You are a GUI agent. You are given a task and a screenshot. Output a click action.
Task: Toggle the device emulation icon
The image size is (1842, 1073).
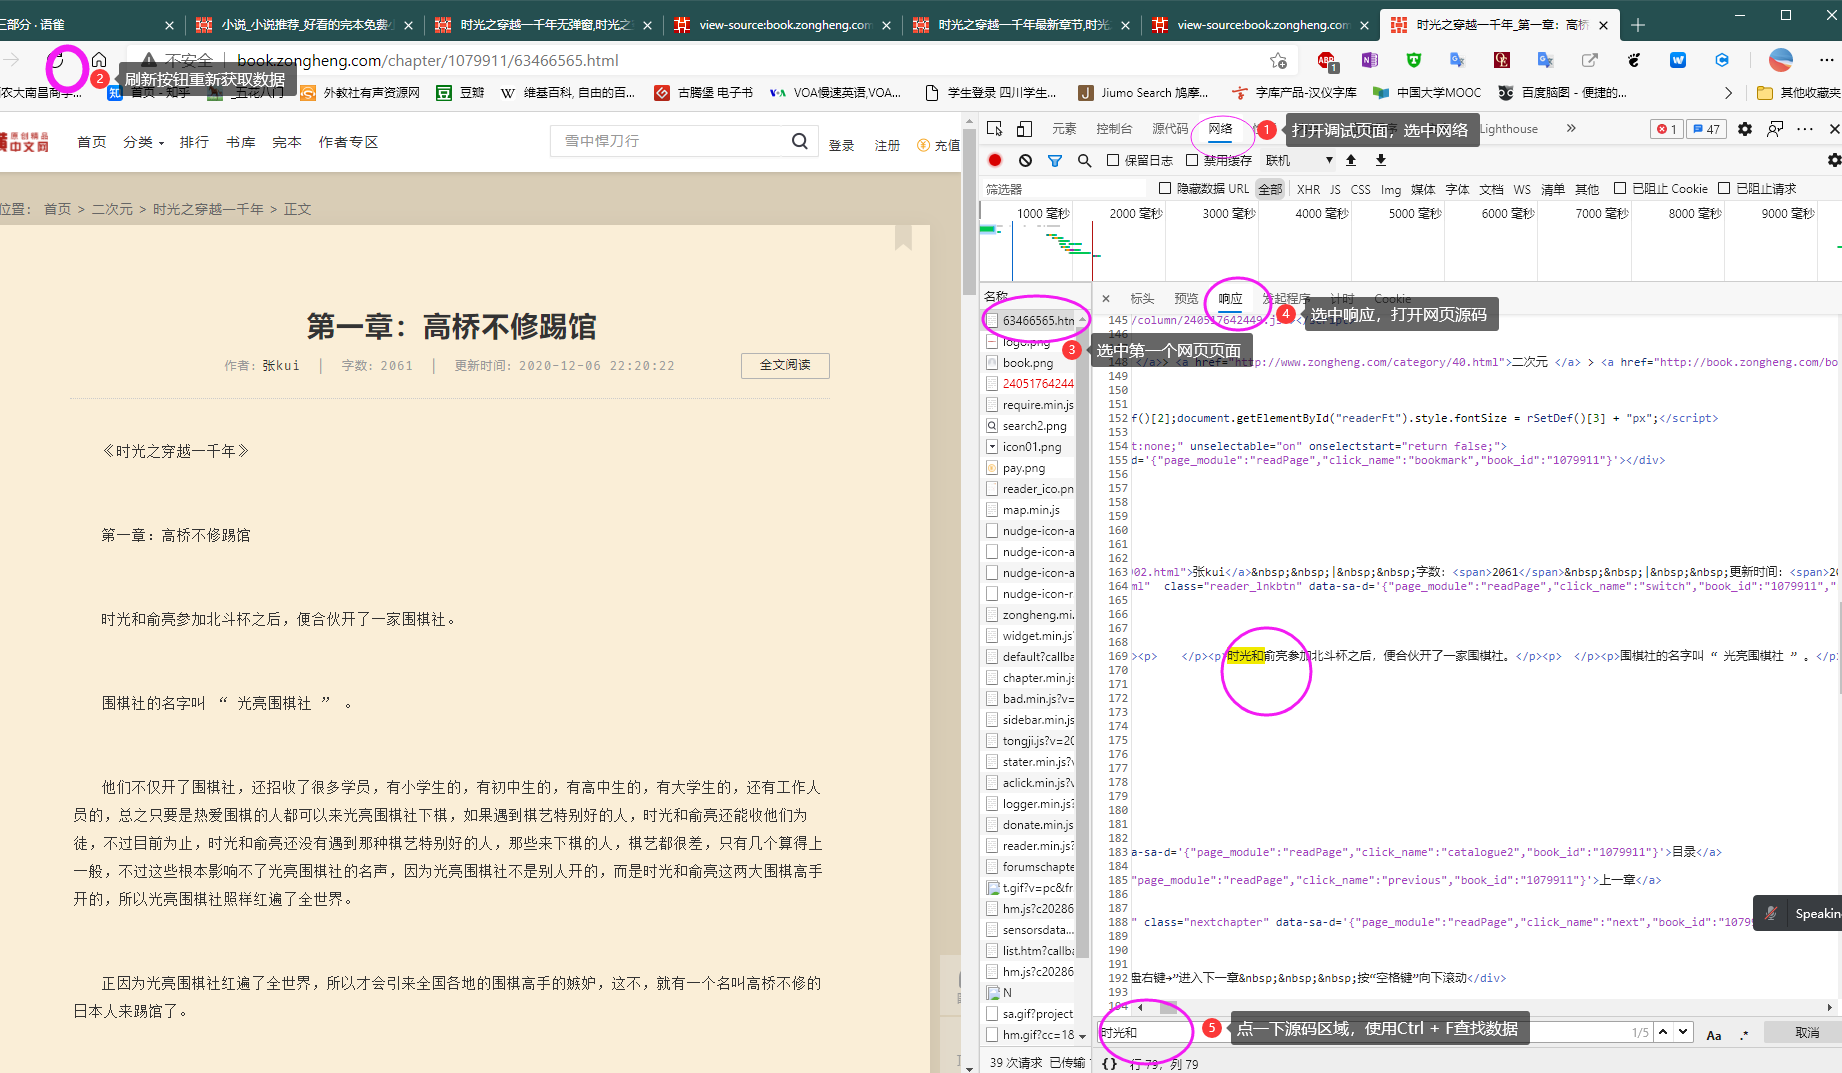click(1024, 129)
